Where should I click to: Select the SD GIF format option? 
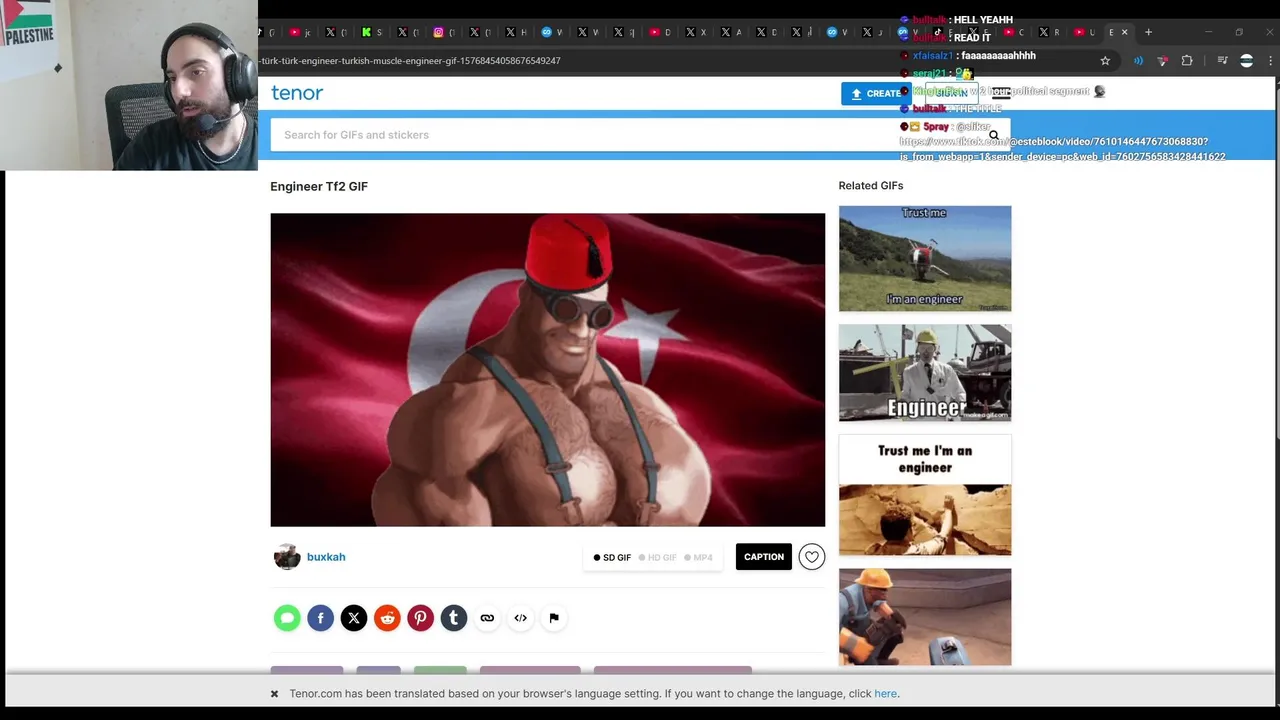[x=612, y=558]
